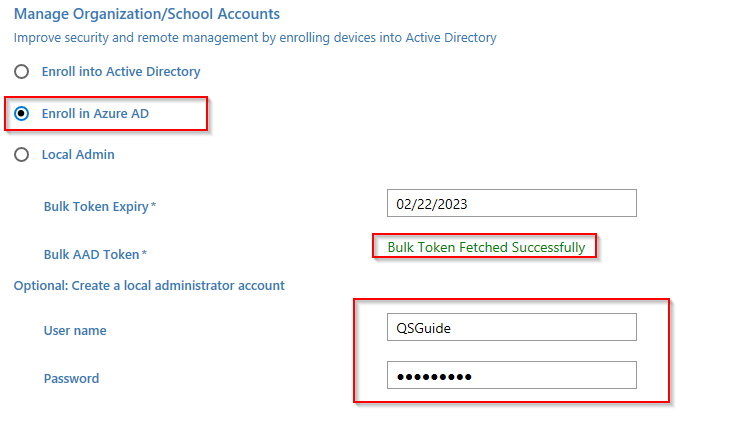This screenshot has height=438, width=729.
Task: Click the Bulk AAD Token label
Action: (x=92, y=255)
